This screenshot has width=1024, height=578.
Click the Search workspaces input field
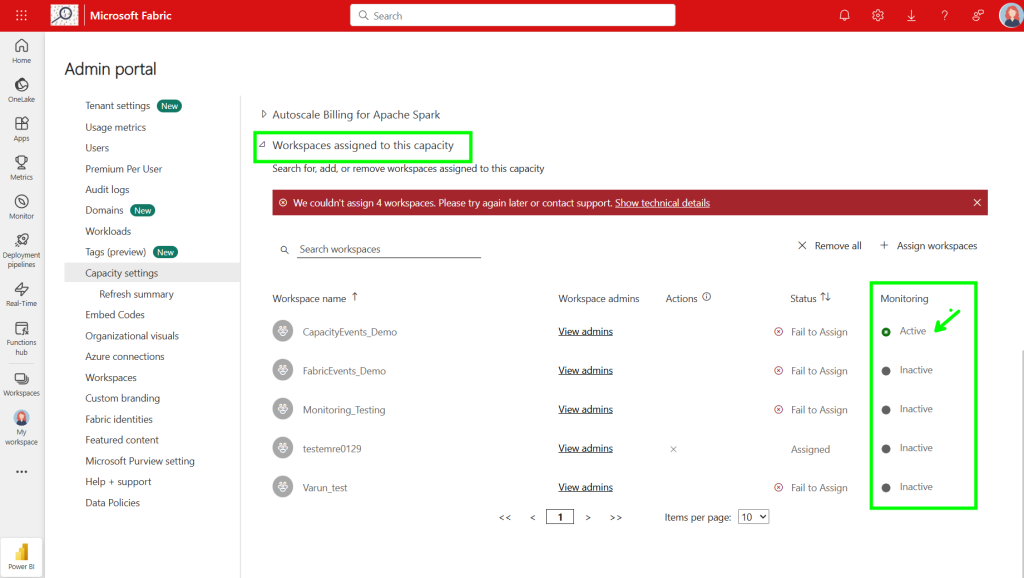pos(389,249)
